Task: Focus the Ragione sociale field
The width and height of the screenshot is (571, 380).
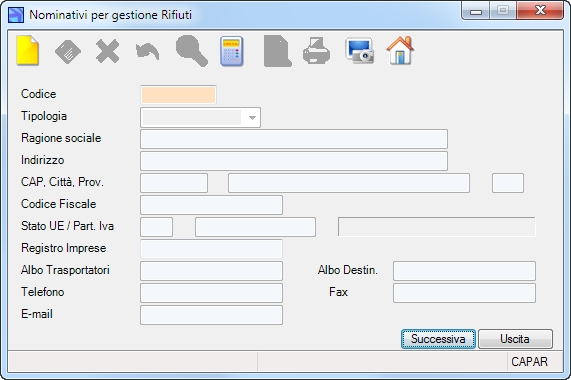Action: 294,139
